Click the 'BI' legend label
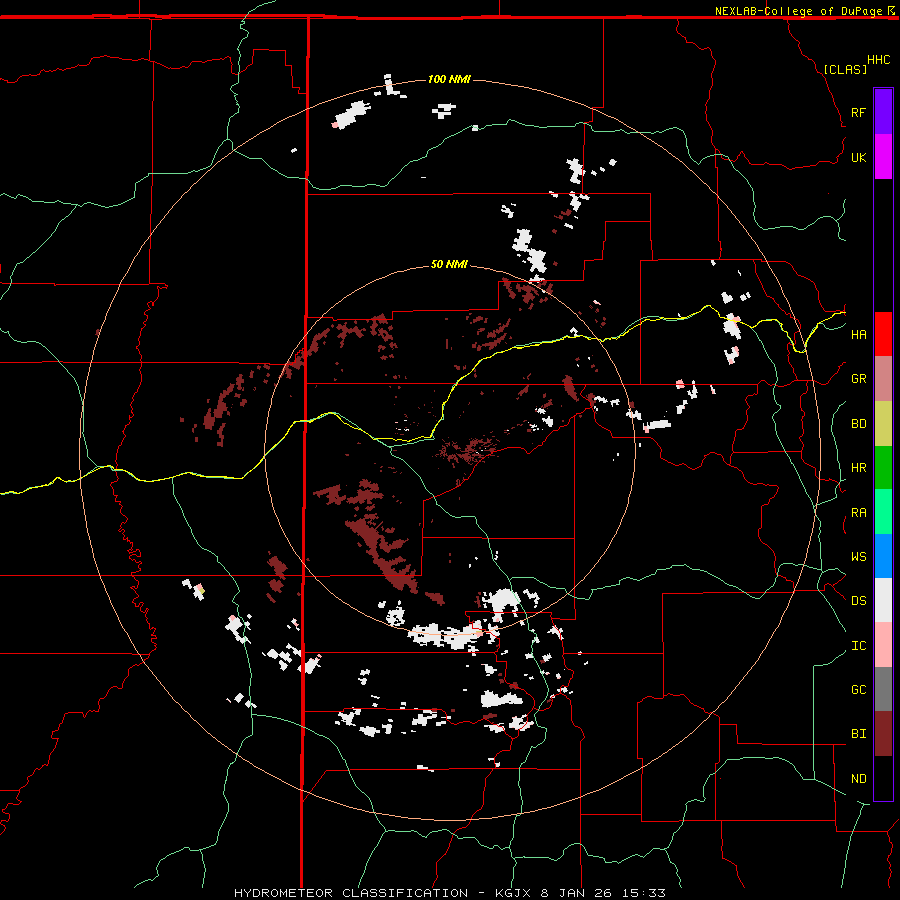The width and height of the screenshot is (900, 900). pyautogui.click(x=858, y=734)
